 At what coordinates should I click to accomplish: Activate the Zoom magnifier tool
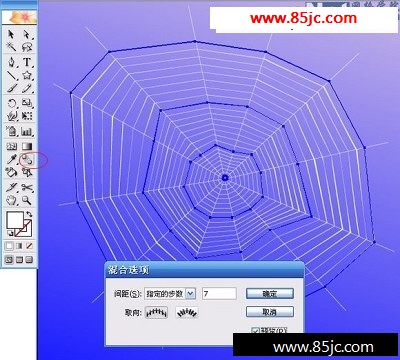[x=27, y=201]
